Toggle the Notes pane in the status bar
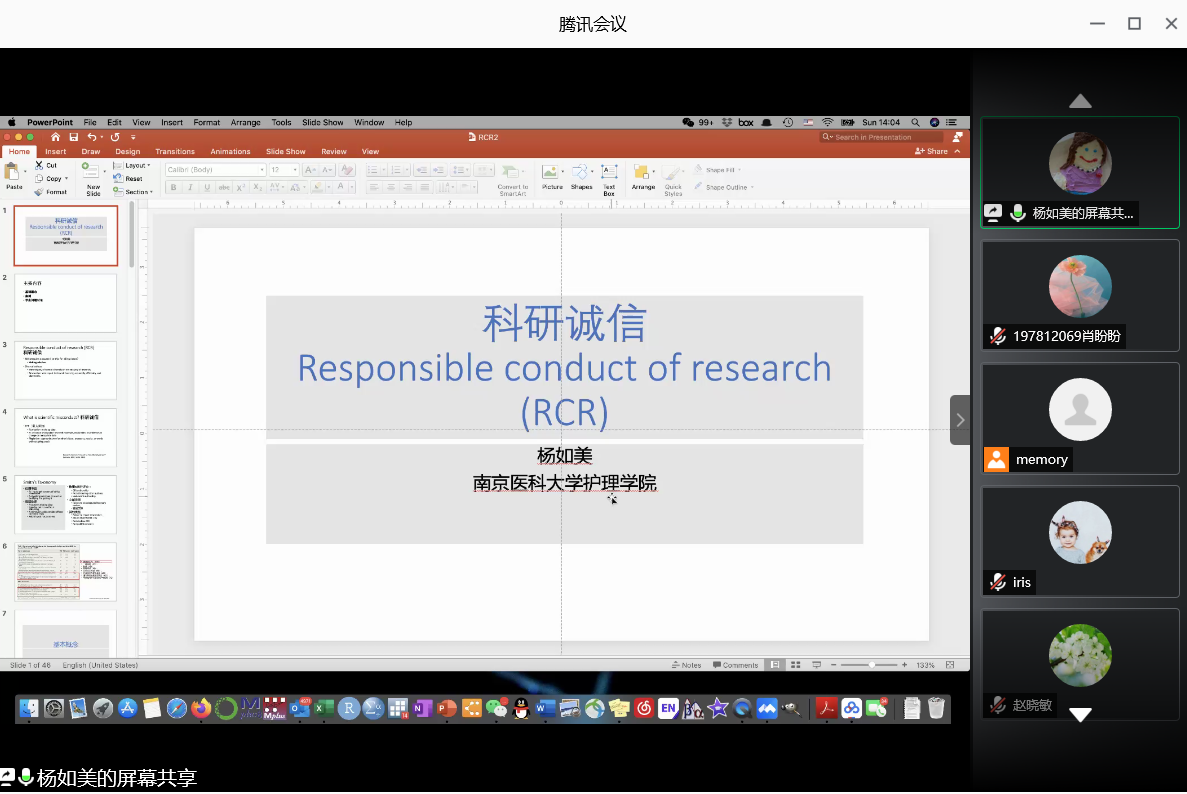The height and width of the screenshot is (794, 1187). (687, 665)
